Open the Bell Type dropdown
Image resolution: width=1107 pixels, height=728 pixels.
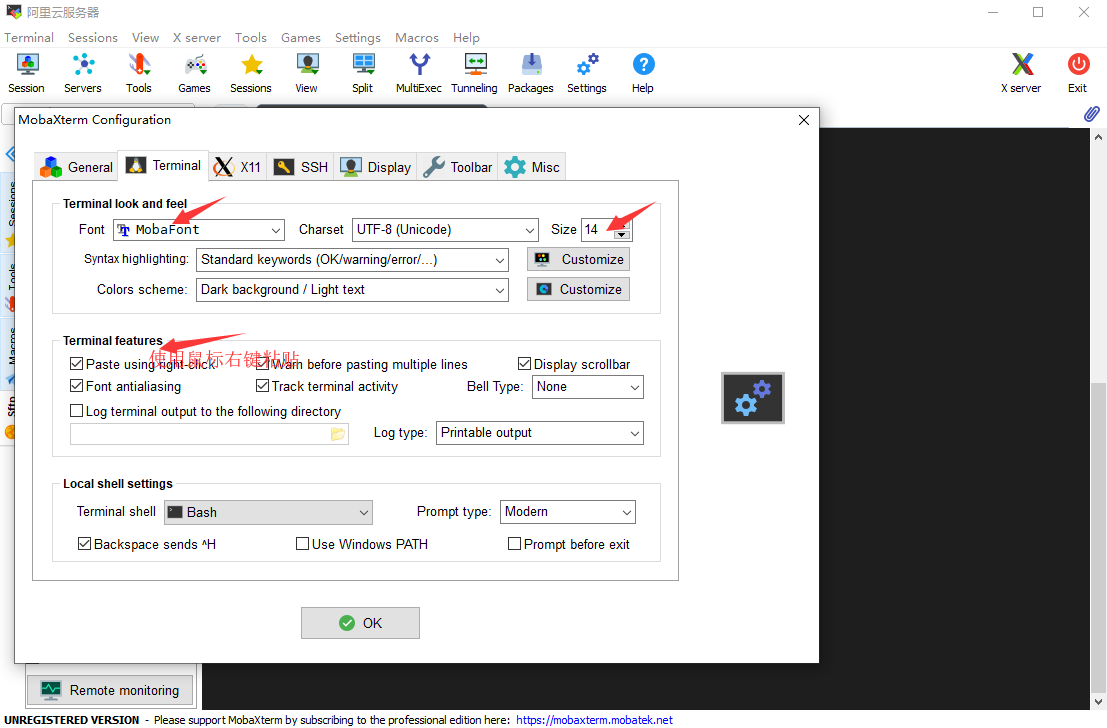coord(587,387)
